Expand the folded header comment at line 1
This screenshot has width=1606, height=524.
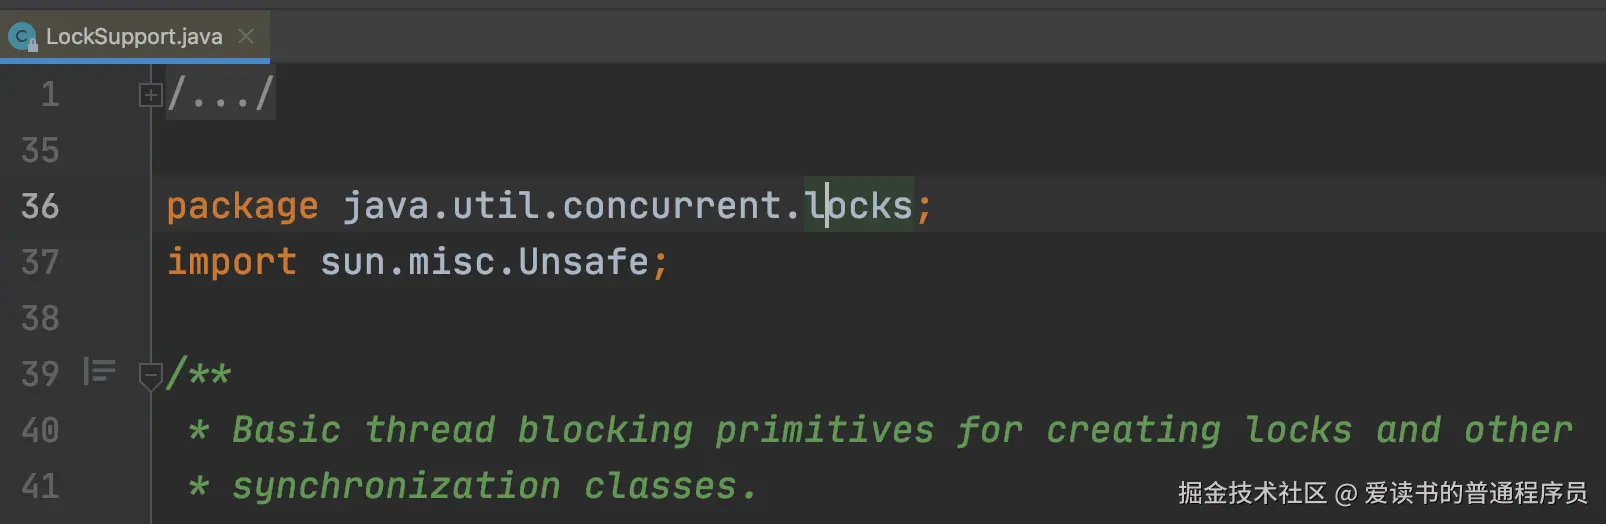pos(150,95)
